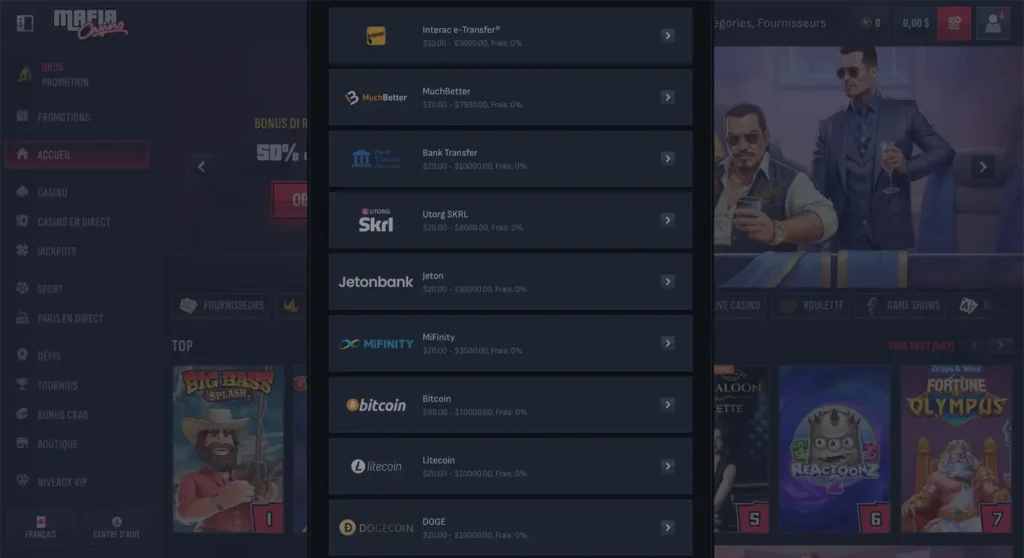Open Niveaux VIP diamond icon

click(x=22, y=480)
